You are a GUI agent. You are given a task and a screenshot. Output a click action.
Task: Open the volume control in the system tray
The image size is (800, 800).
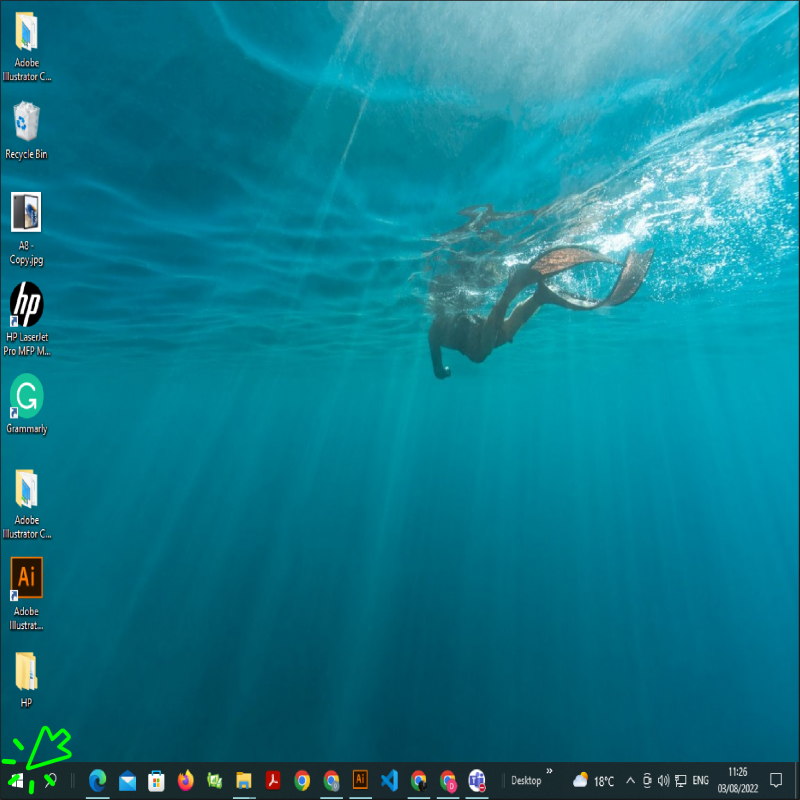coord(663,780)
